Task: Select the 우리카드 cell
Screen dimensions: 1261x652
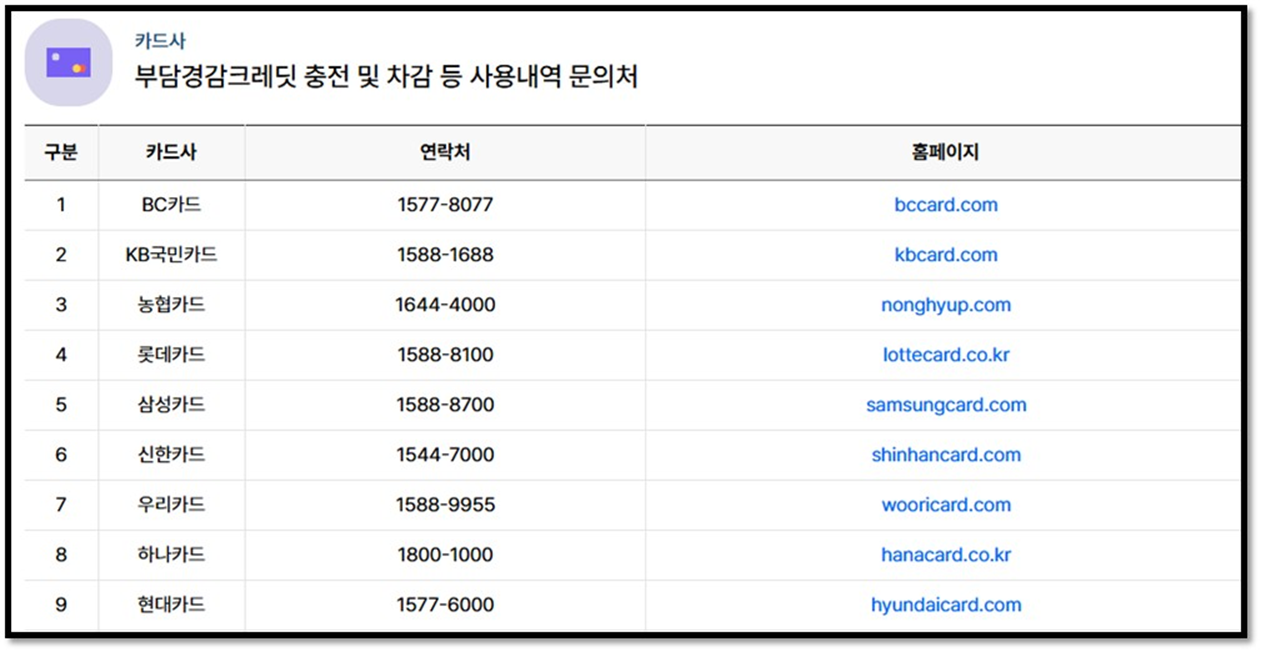Action: [171, 505]
